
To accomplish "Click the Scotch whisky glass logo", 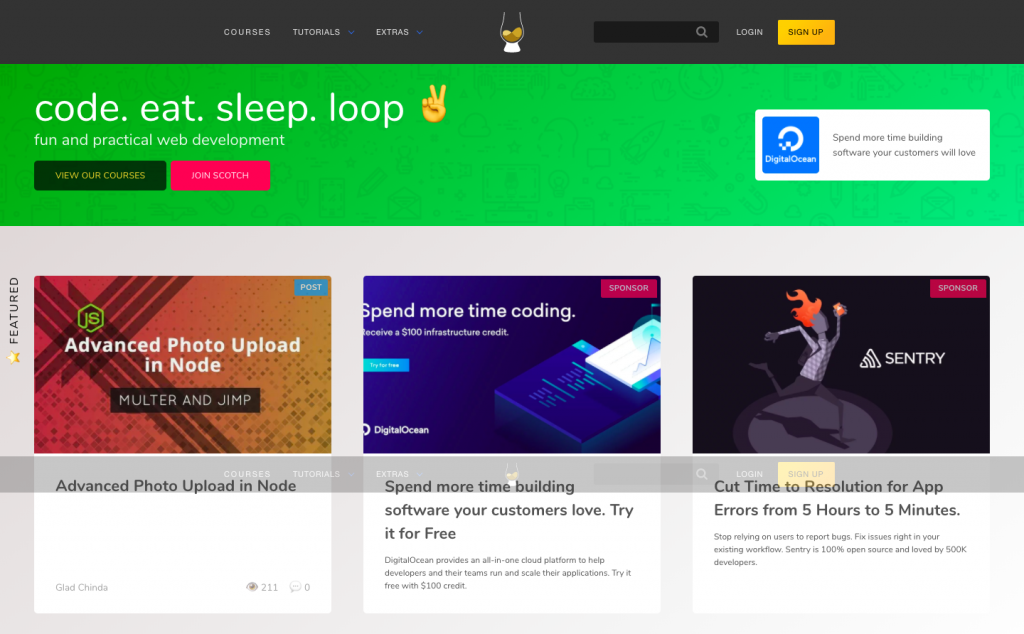I will [x=511, y=32].
